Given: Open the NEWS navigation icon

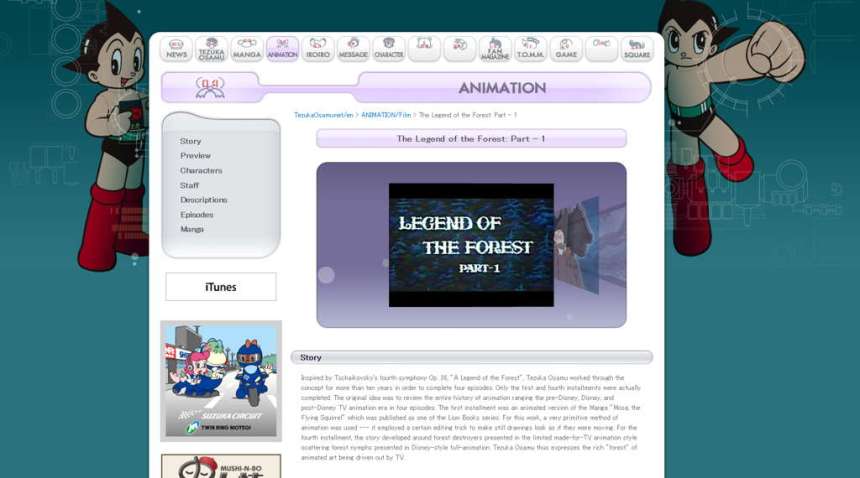Looking at the screenshot, I should tap(177, 49).
